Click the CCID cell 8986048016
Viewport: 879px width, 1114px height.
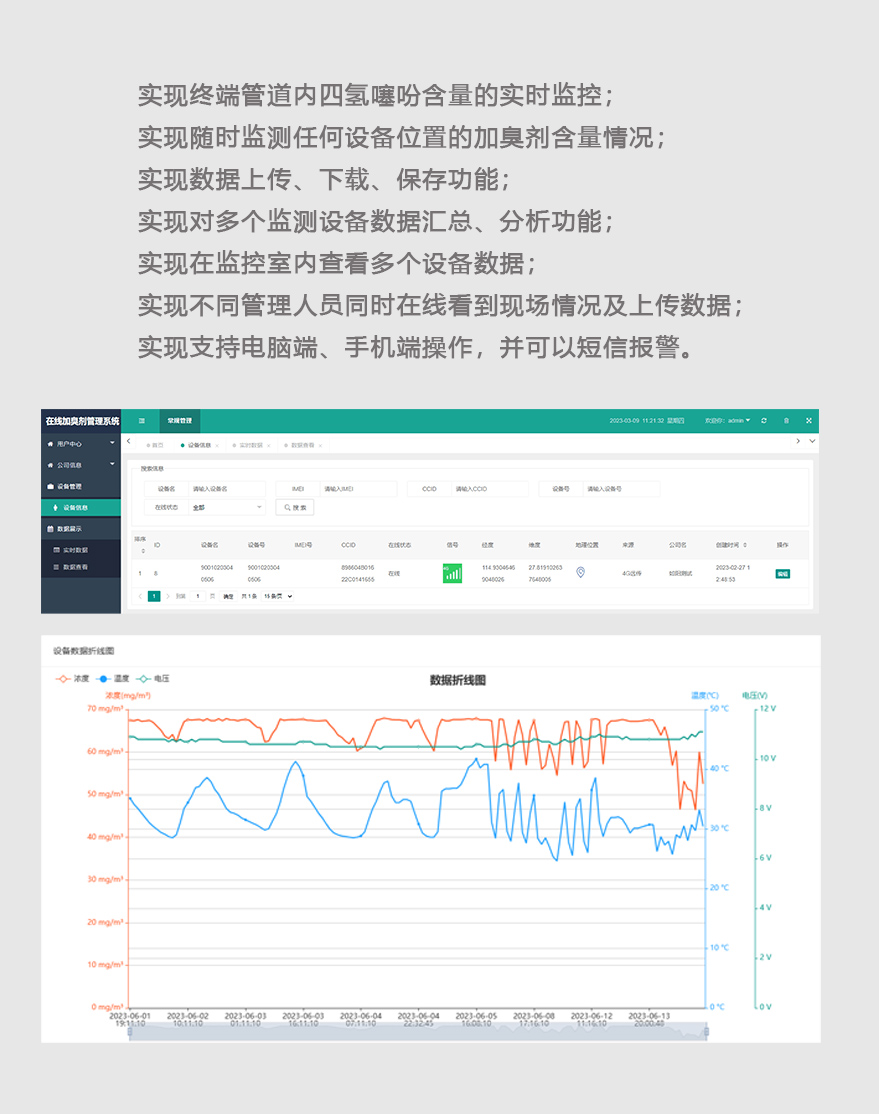tap(357, 573)
